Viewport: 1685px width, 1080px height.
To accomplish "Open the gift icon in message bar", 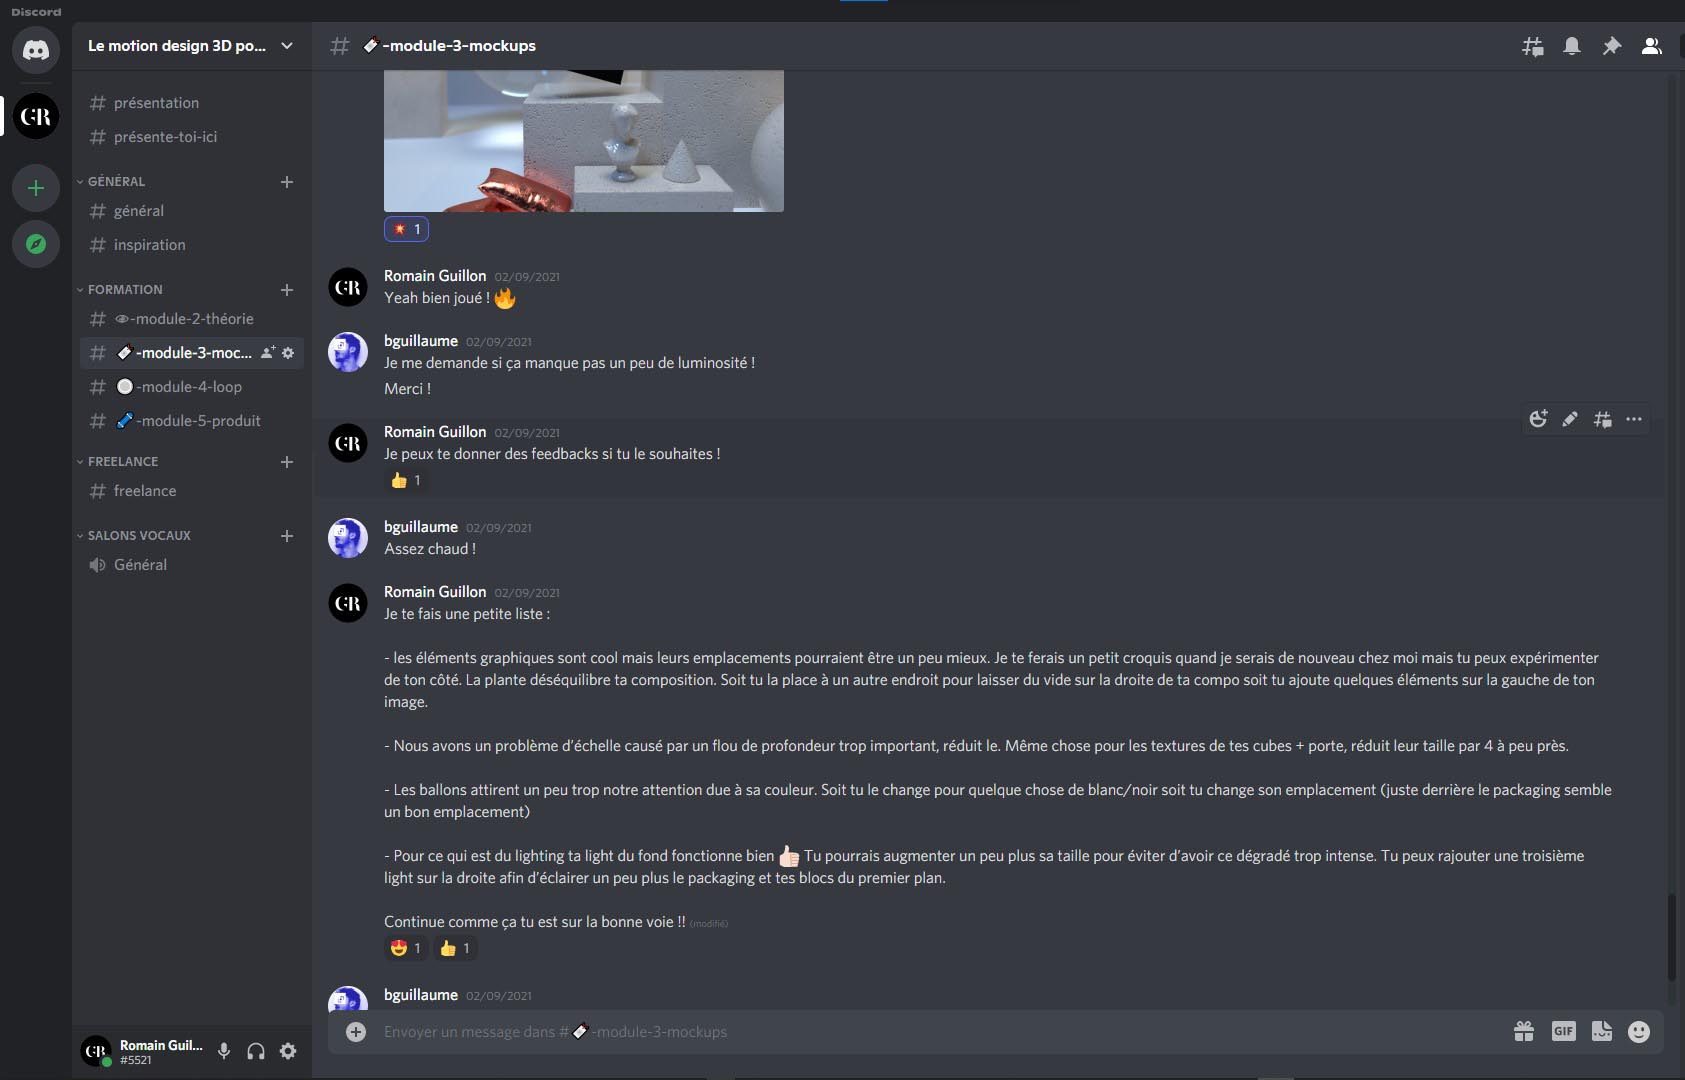I will click(1524, 1031).
